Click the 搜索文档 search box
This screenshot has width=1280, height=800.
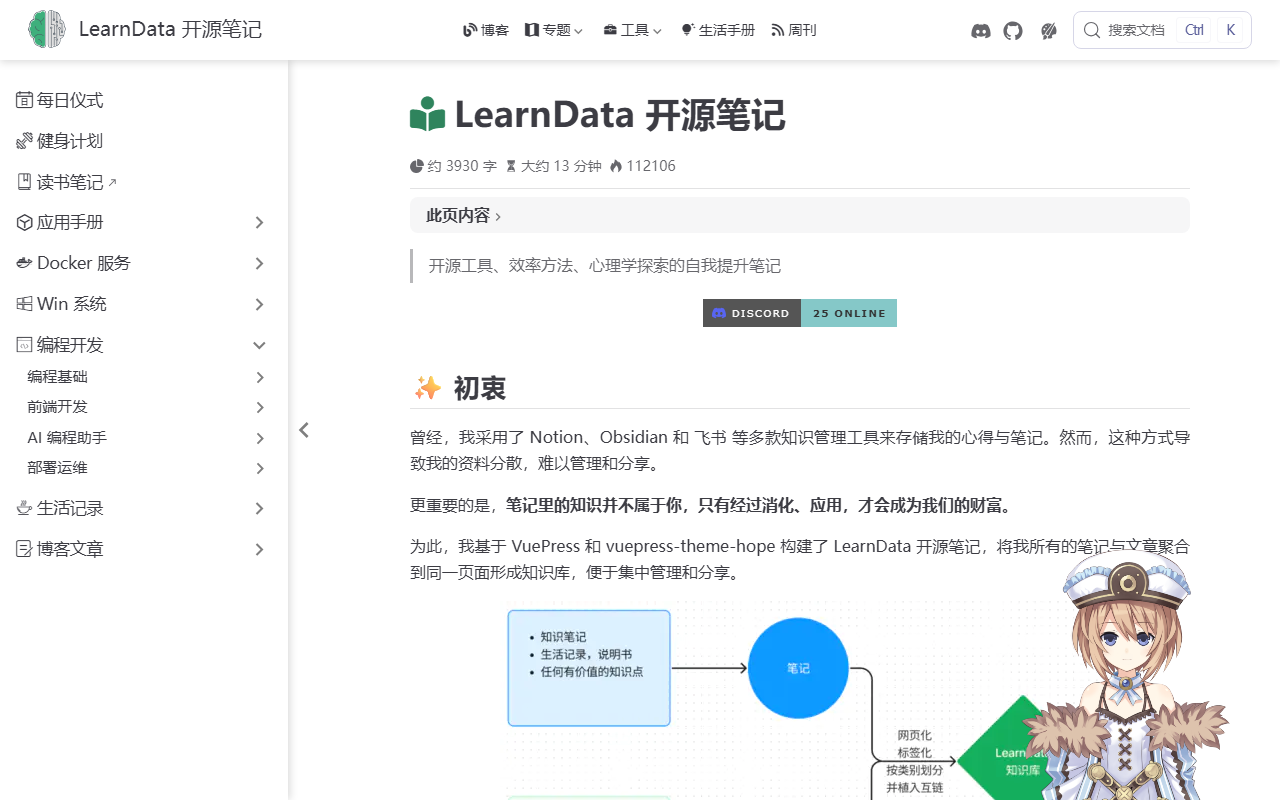click(1162, 30)
